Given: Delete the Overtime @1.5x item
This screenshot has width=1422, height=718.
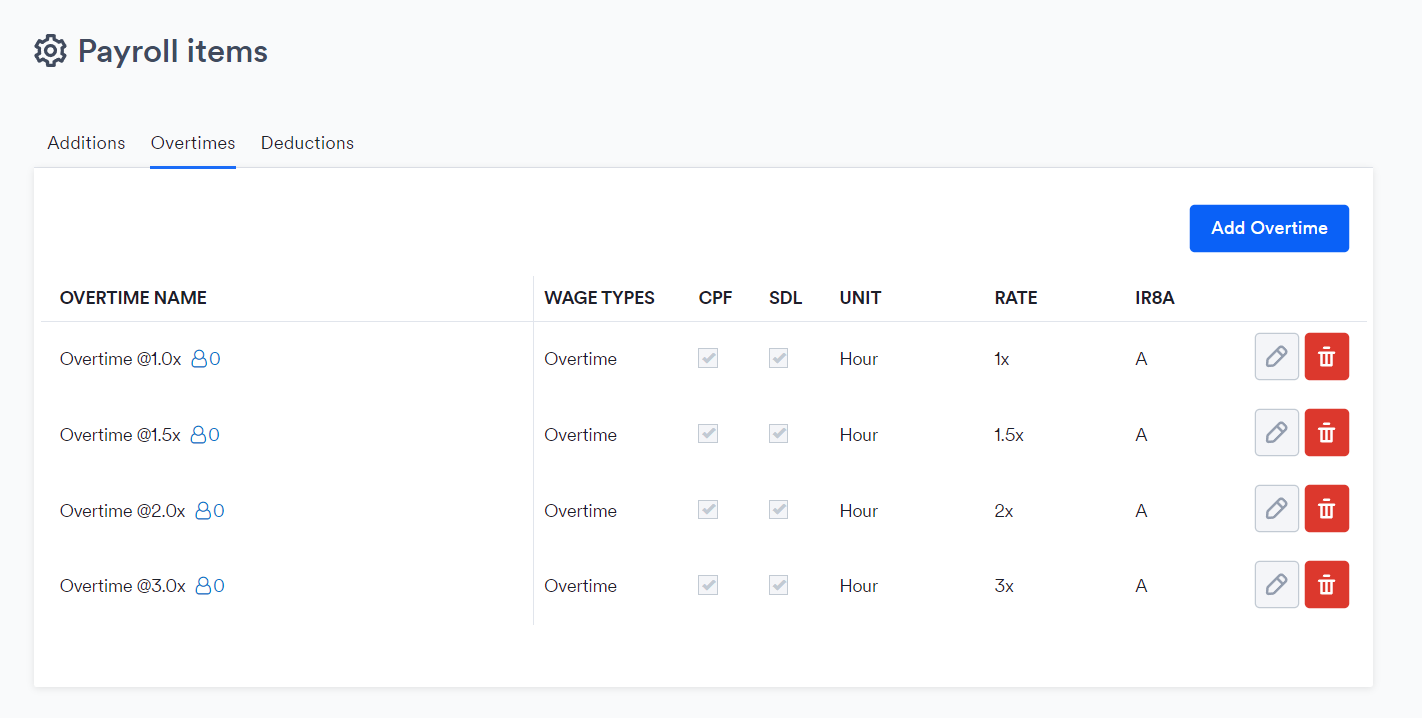Looking at the screenshot, I should click(1327, 433).
